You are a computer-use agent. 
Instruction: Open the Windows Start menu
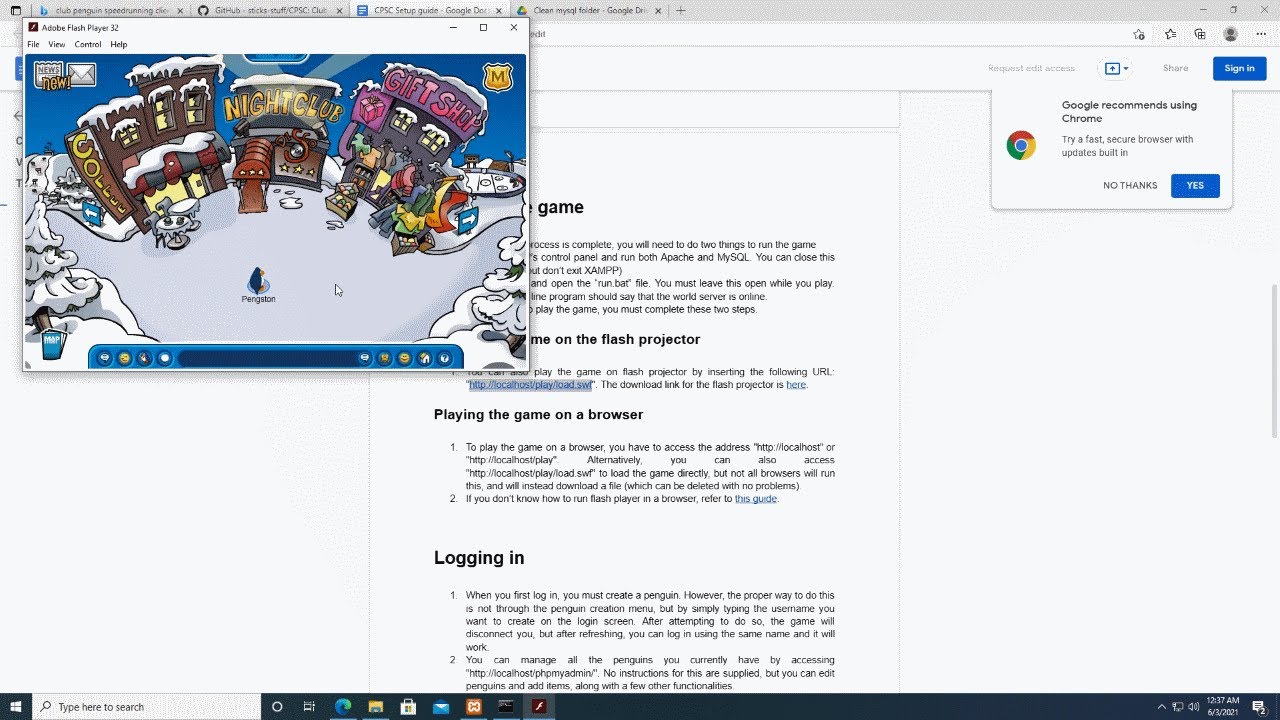point(16,707)
